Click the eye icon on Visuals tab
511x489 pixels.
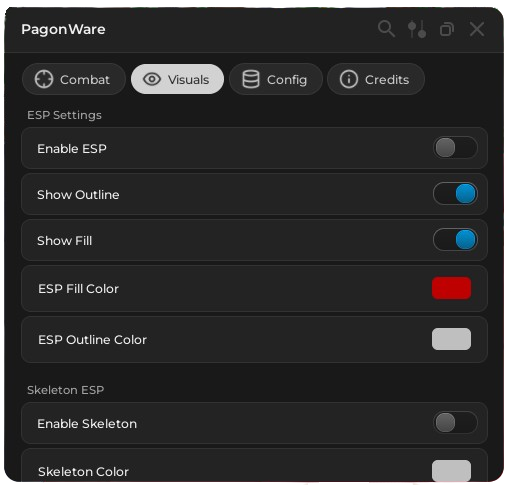[x=152, y=79]
